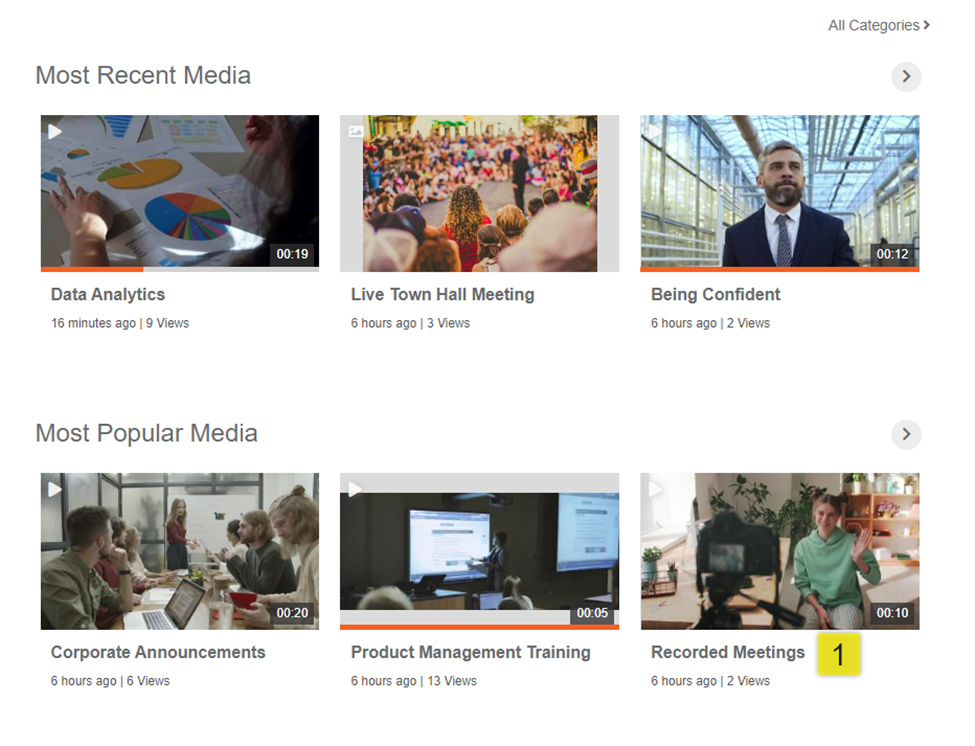
Task: Expand Most Recent Media with next arrow
Action: point(906,76)
